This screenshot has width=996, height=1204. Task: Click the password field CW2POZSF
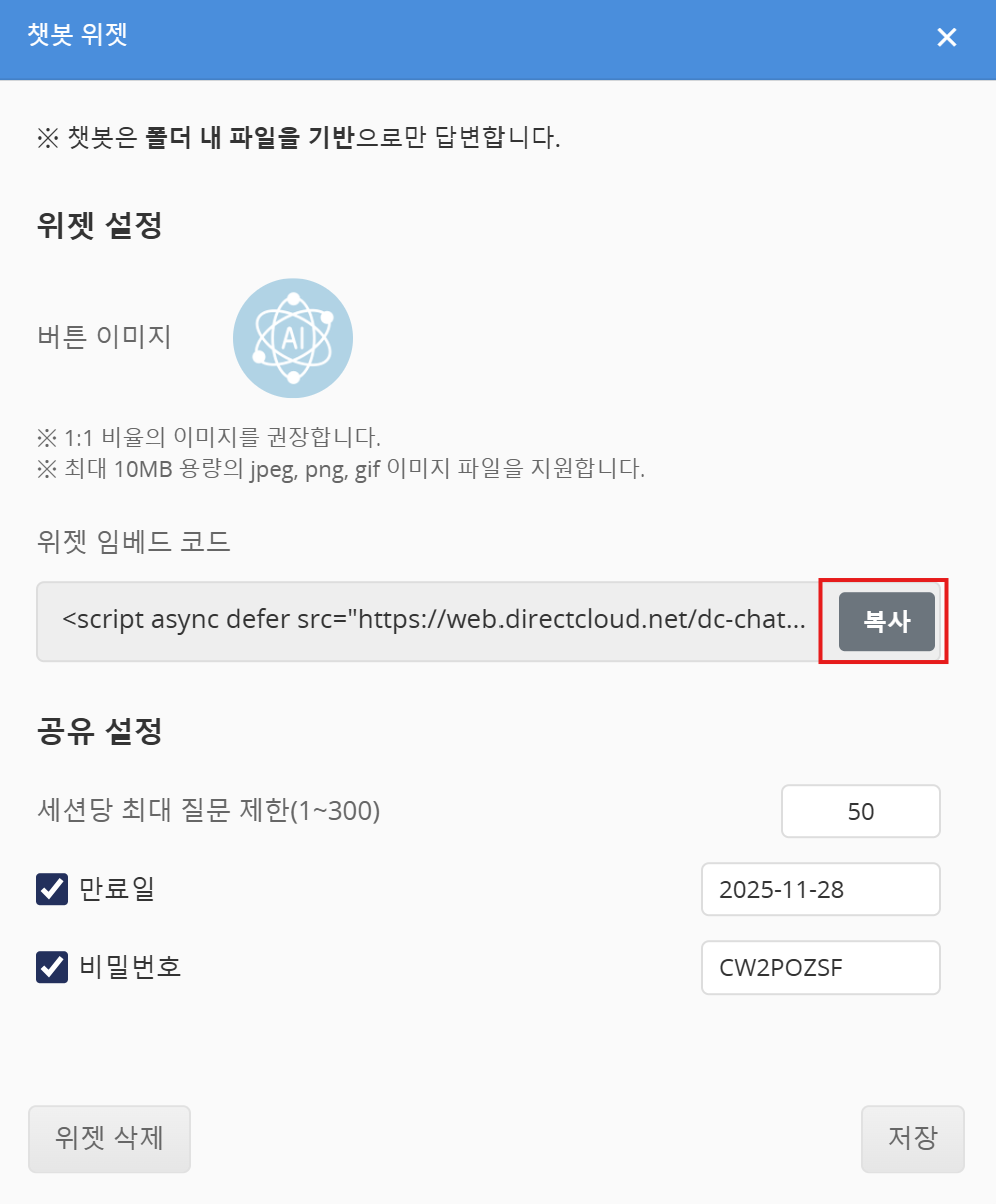pyautogui.click(x=820, y=967)
